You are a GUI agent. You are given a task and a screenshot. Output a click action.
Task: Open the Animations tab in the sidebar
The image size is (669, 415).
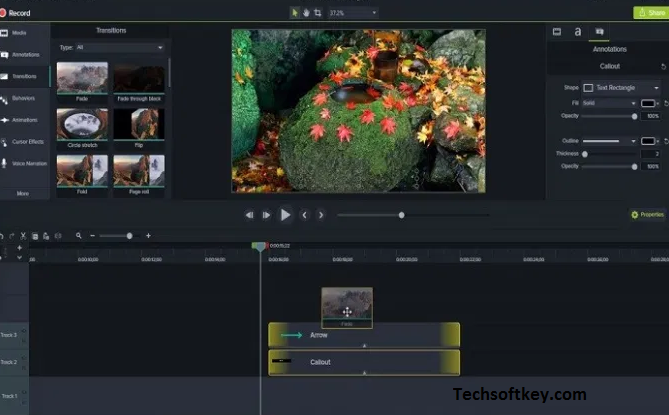point(25,120)
